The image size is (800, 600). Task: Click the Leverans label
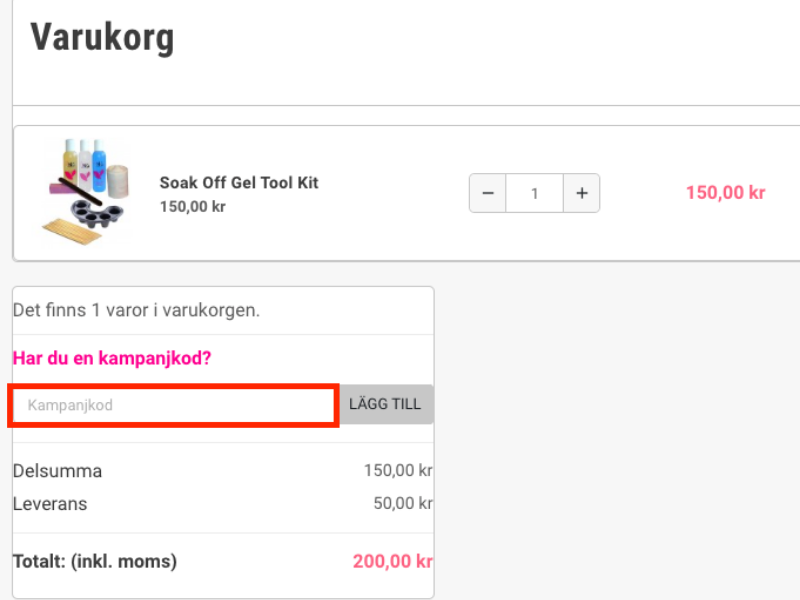pos(50,504)
